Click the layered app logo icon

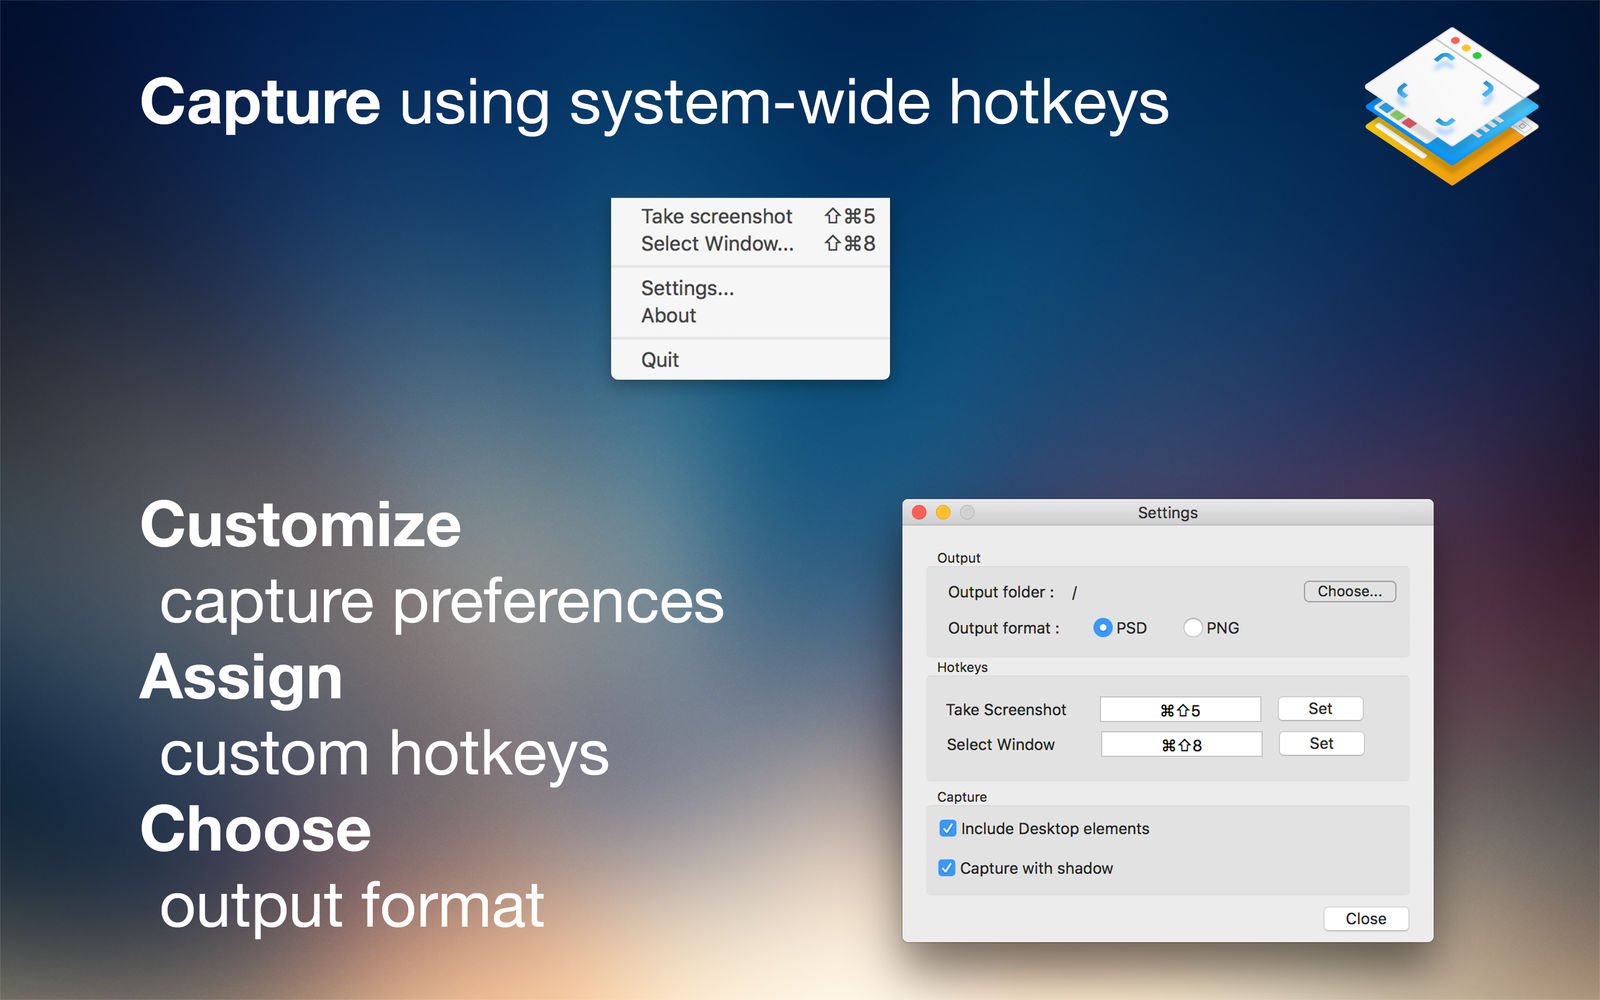tap(1452, 106)
